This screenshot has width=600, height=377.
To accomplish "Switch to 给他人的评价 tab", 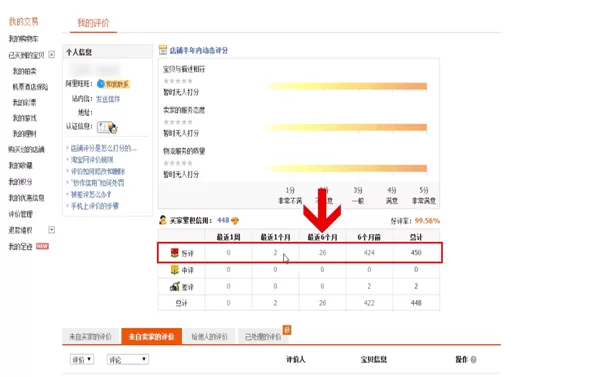I will (209, 336).
